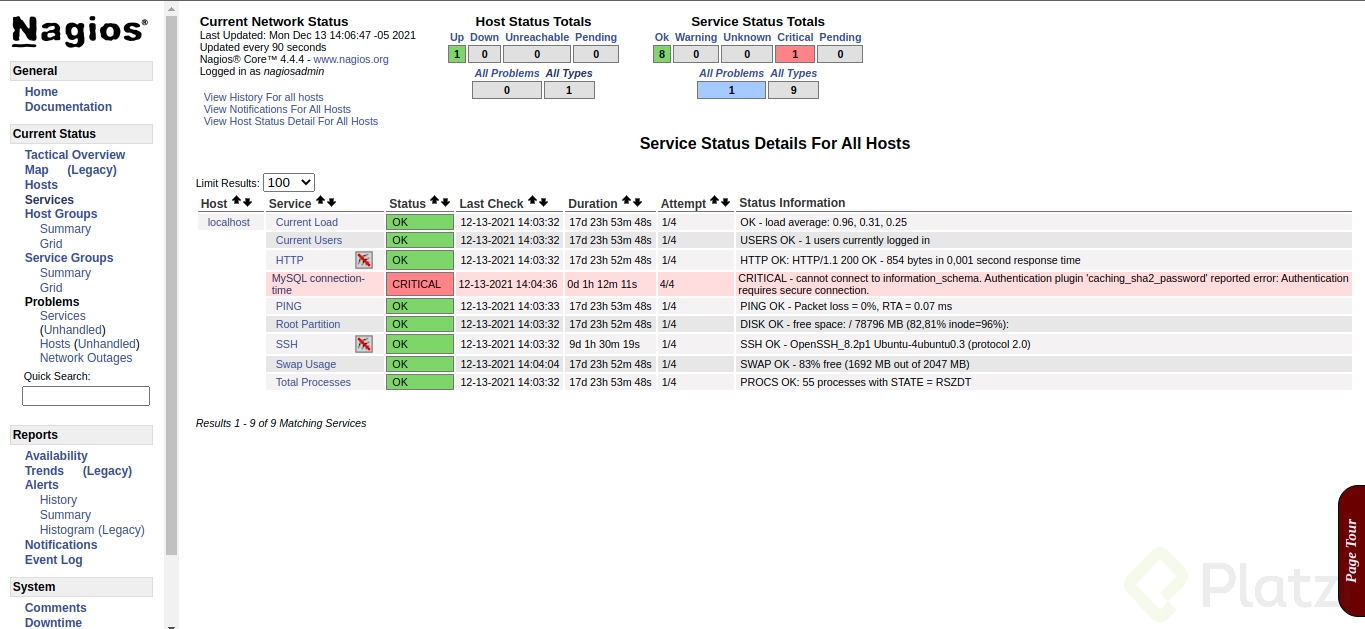
Task: Open the Limit Results dropdown
Action: (289, 182)
